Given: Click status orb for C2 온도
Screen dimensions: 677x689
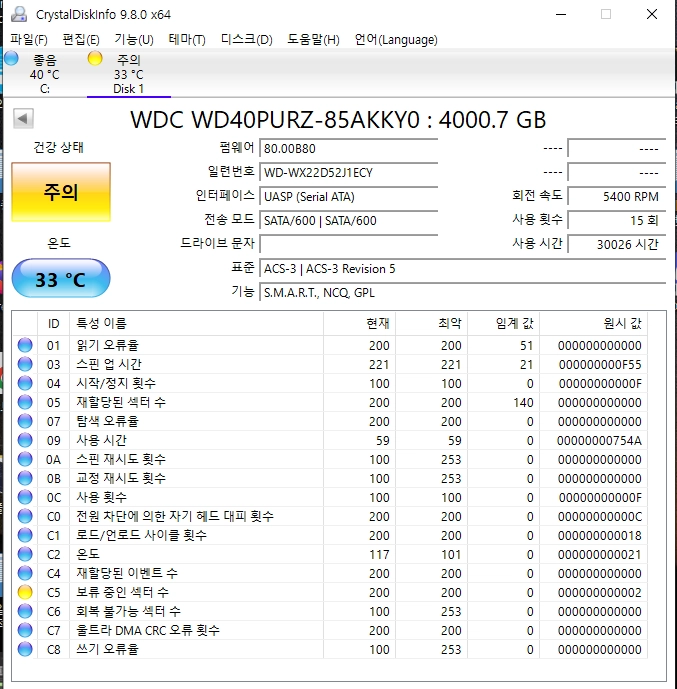Looking at the screenshot, I should coord(25,554).
